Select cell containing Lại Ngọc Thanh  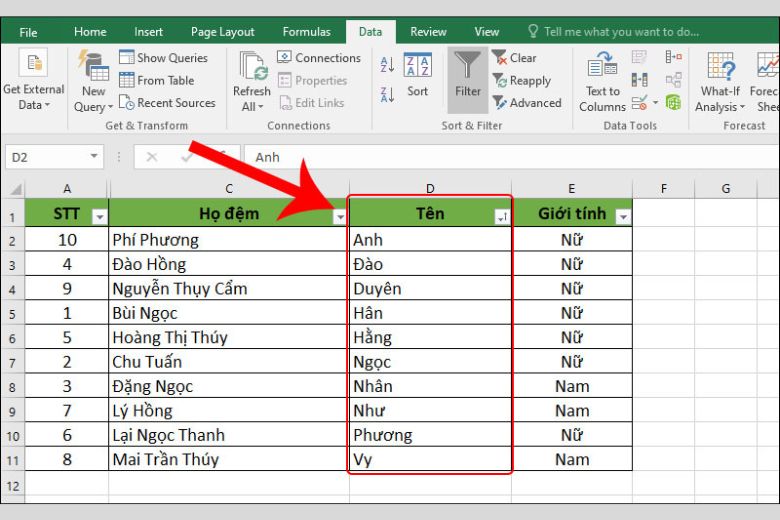[229, 435]
